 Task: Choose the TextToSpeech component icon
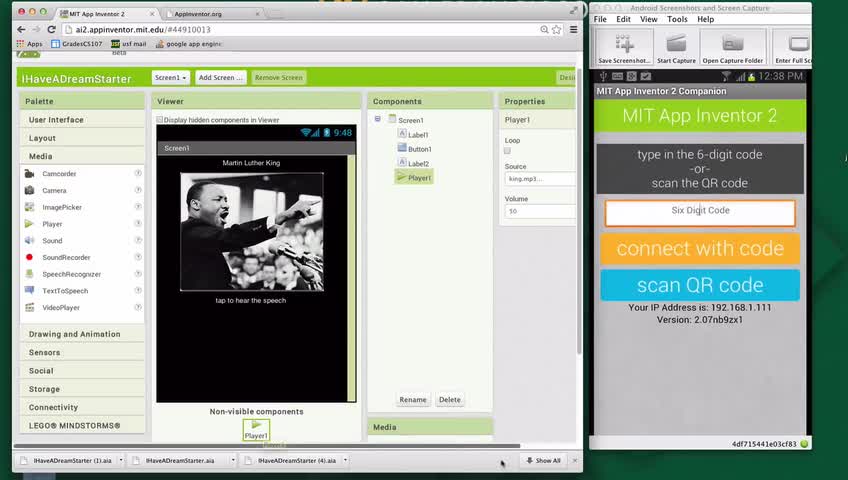pyautogui.click(x=30, y=291)
